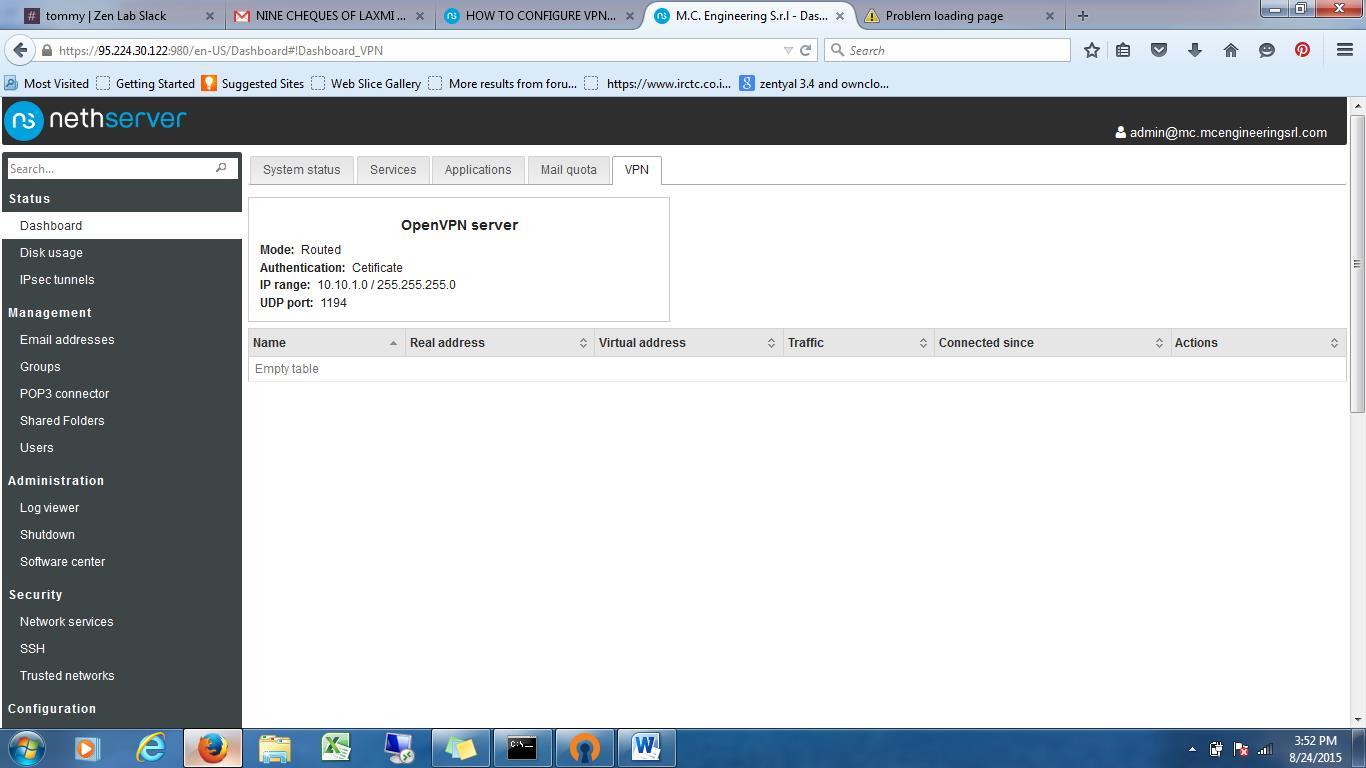
Task: Click admin@mc.mcengineeringsrl.com account link
Action: tap(1221, 133)
